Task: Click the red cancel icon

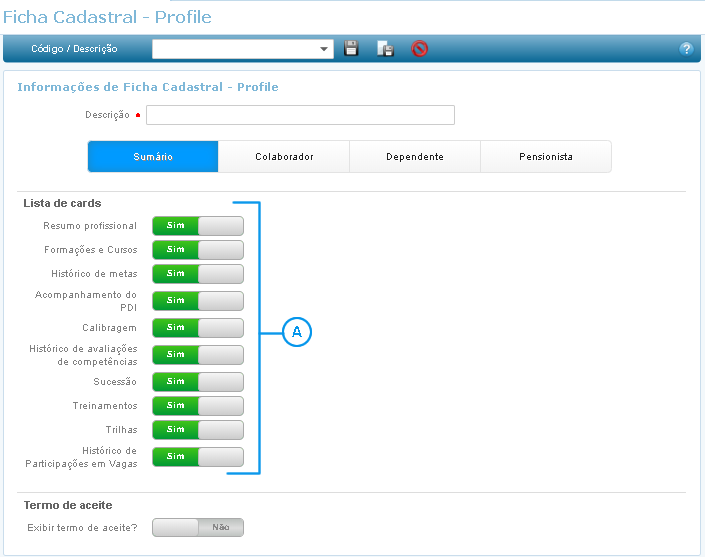Action: click(420, 48)
